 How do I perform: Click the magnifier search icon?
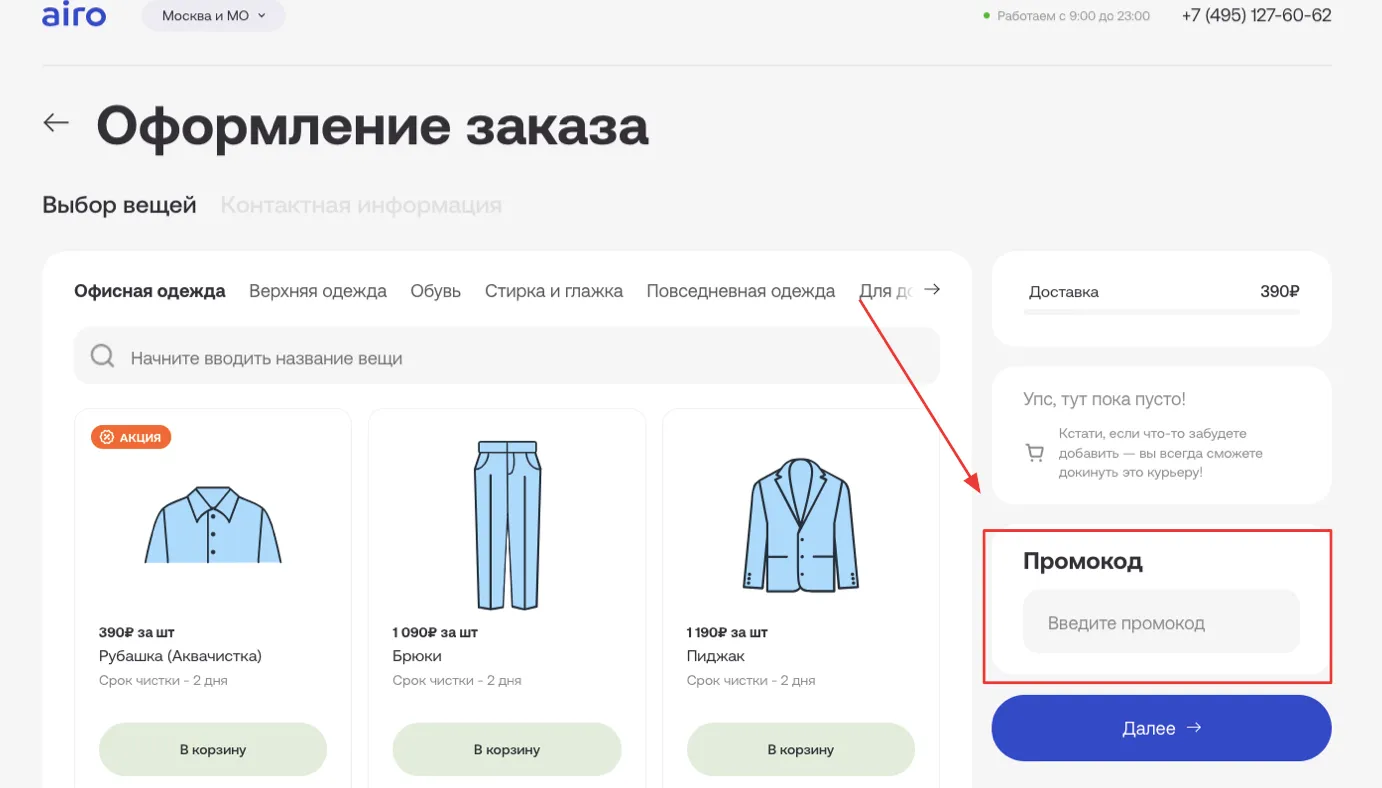(x=102, y=356)
